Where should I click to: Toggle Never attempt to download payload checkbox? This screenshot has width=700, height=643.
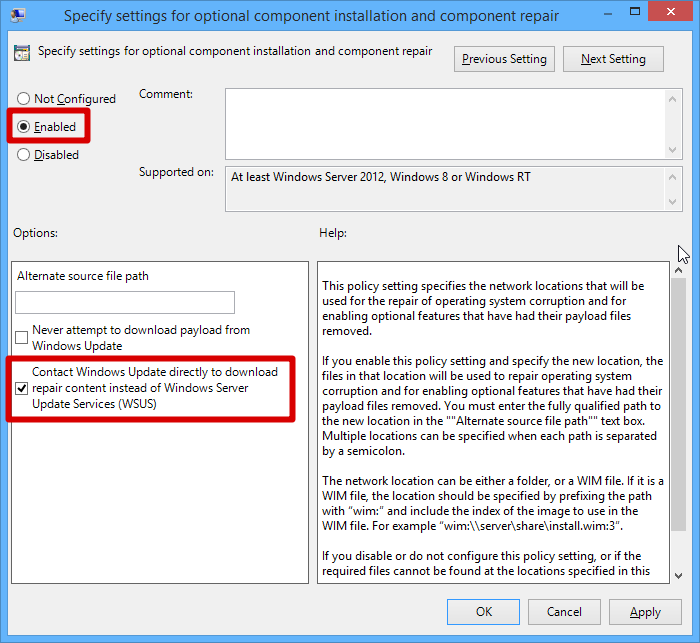coord(22,338)
